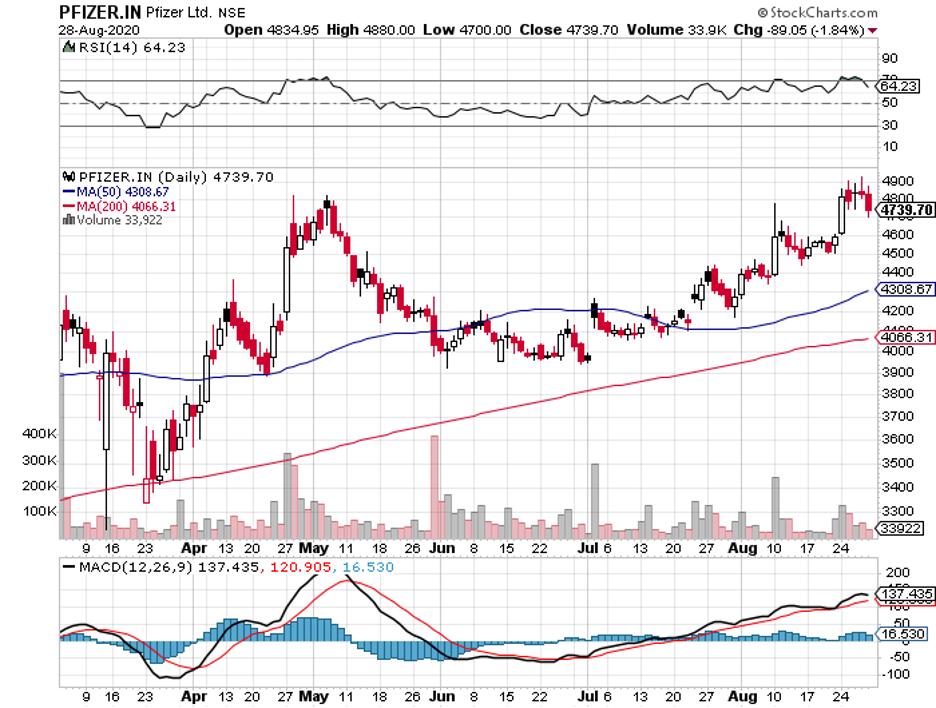Click the Aug label on MACD panel axis
This screenshot has width=936, height=708.
click(743, 697)
